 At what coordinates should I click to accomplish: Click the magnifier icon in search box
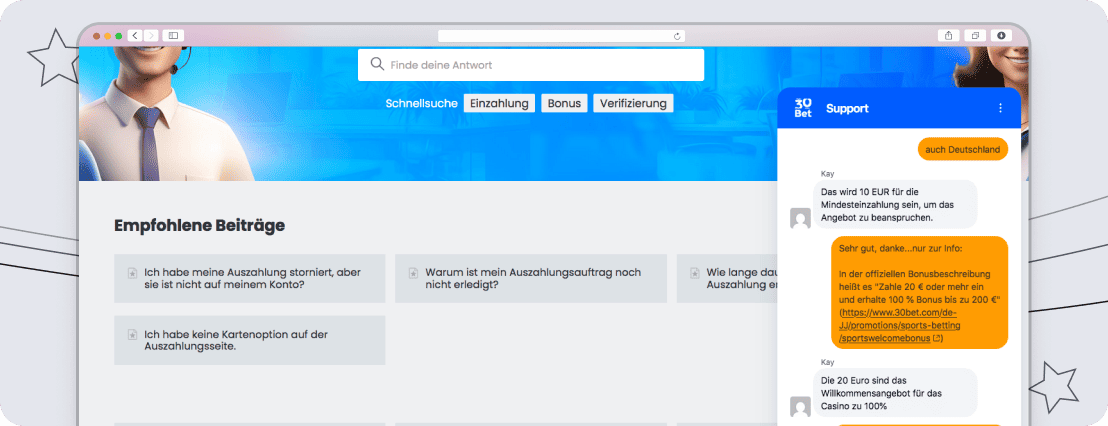(x=377, y=65)
